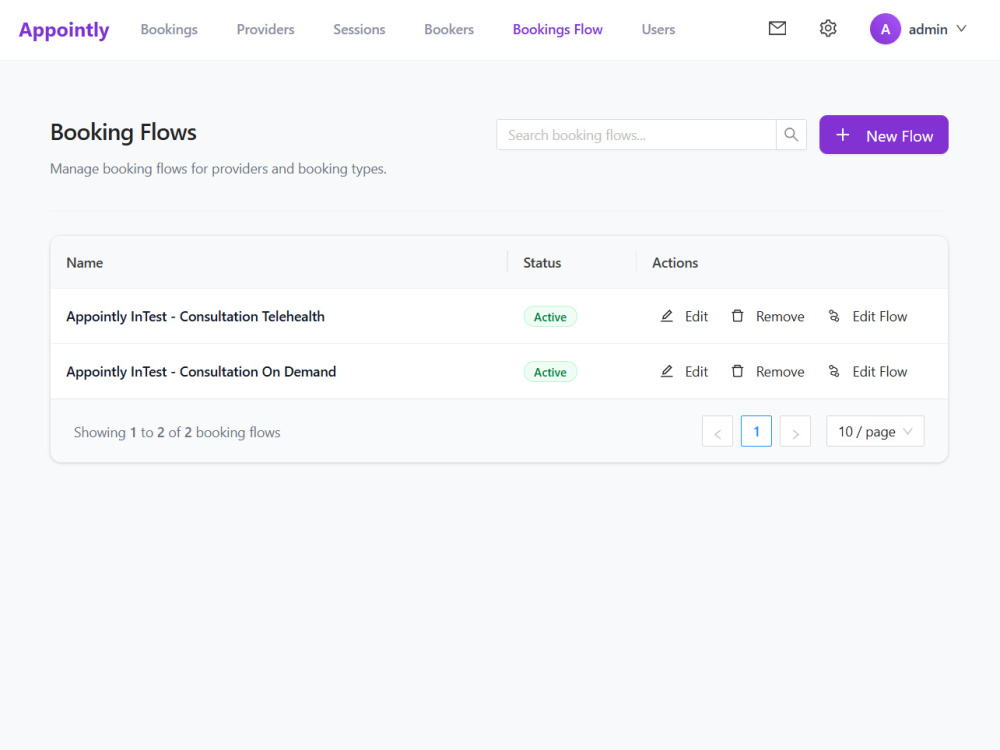Click flow icon for Consultation On Demand row
Viewport: 1000px width, 750px height.
coord(834,371)
